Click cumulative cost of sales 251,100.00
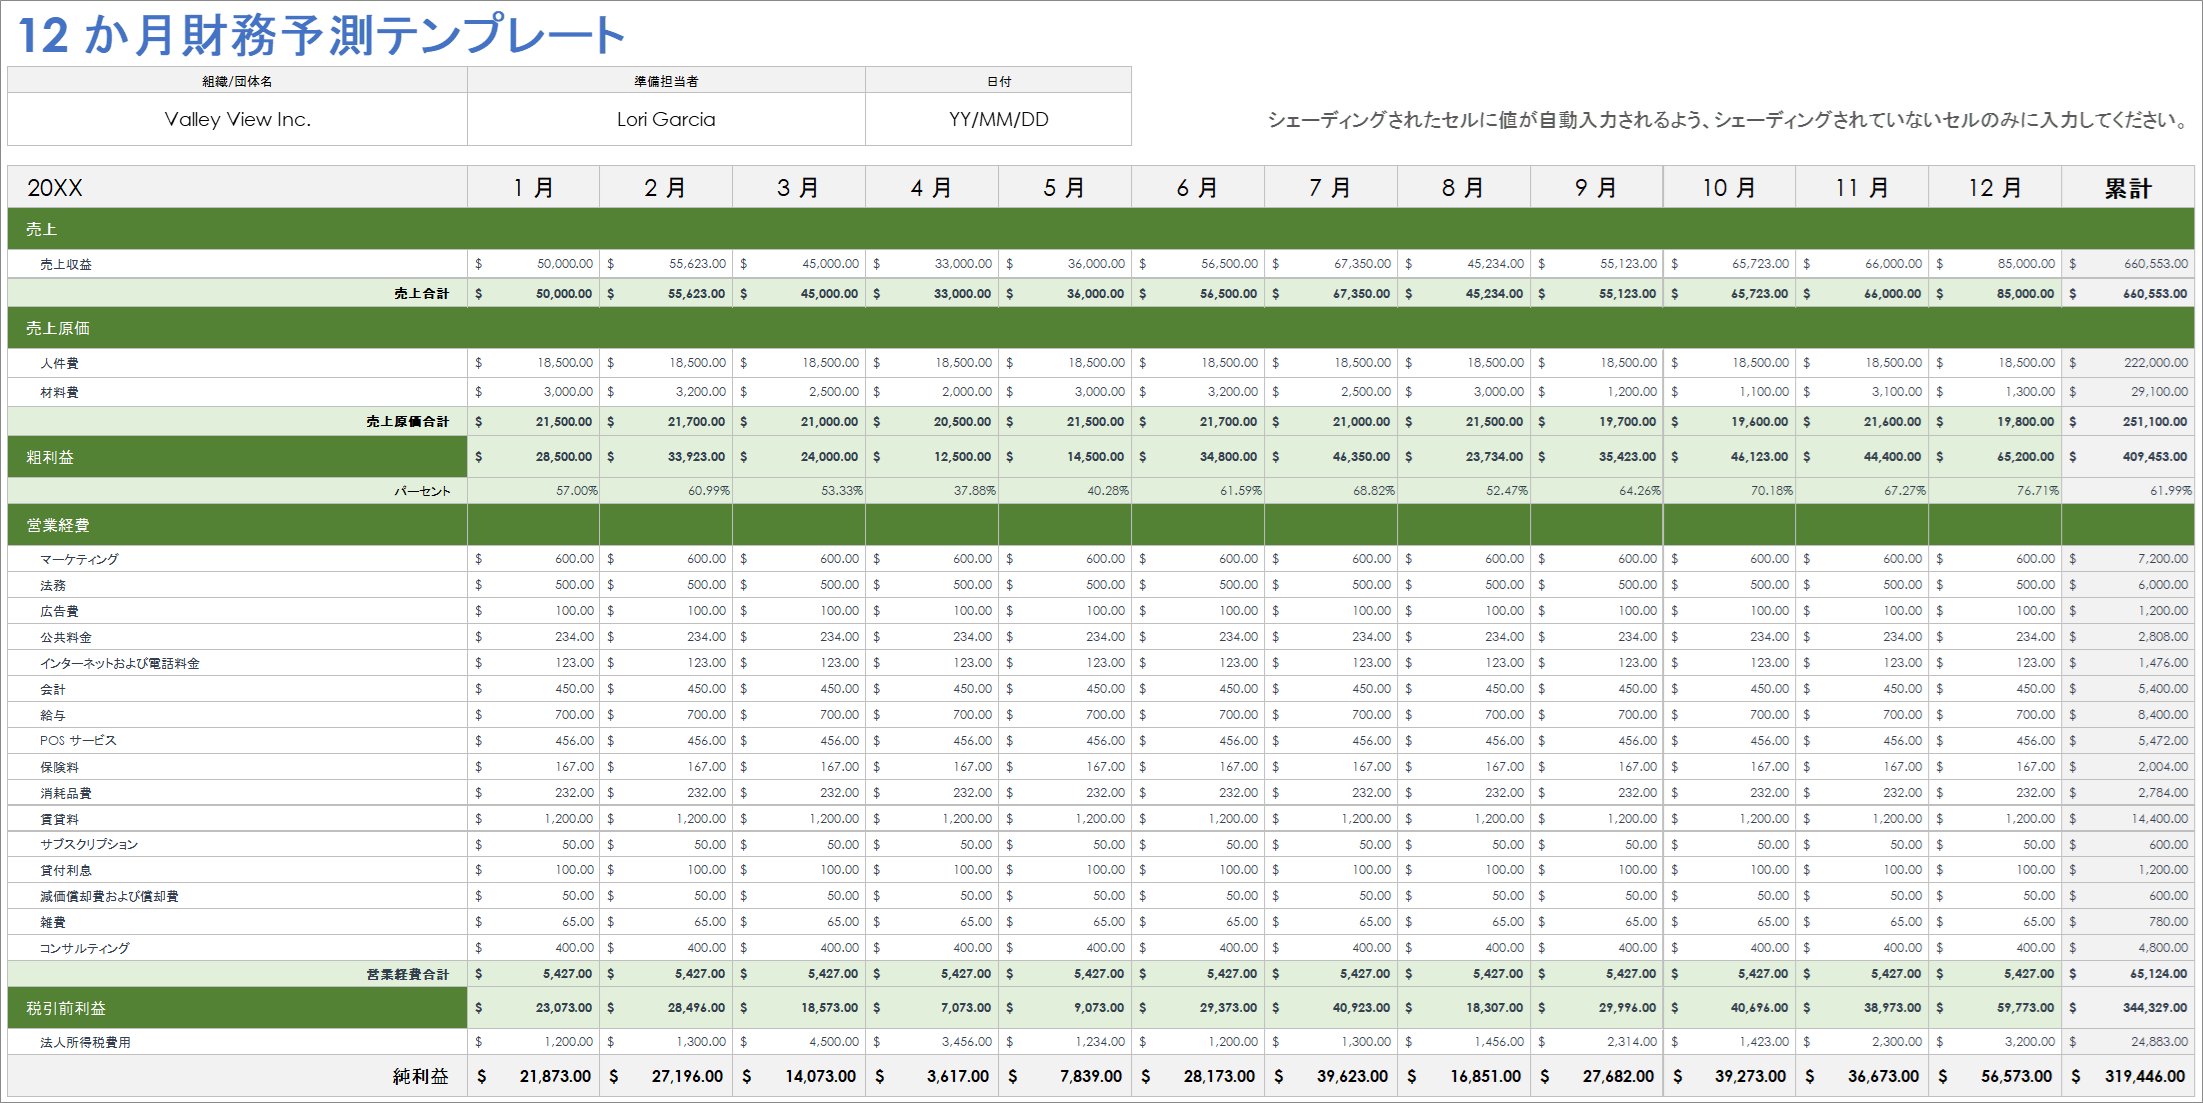 2128,421
